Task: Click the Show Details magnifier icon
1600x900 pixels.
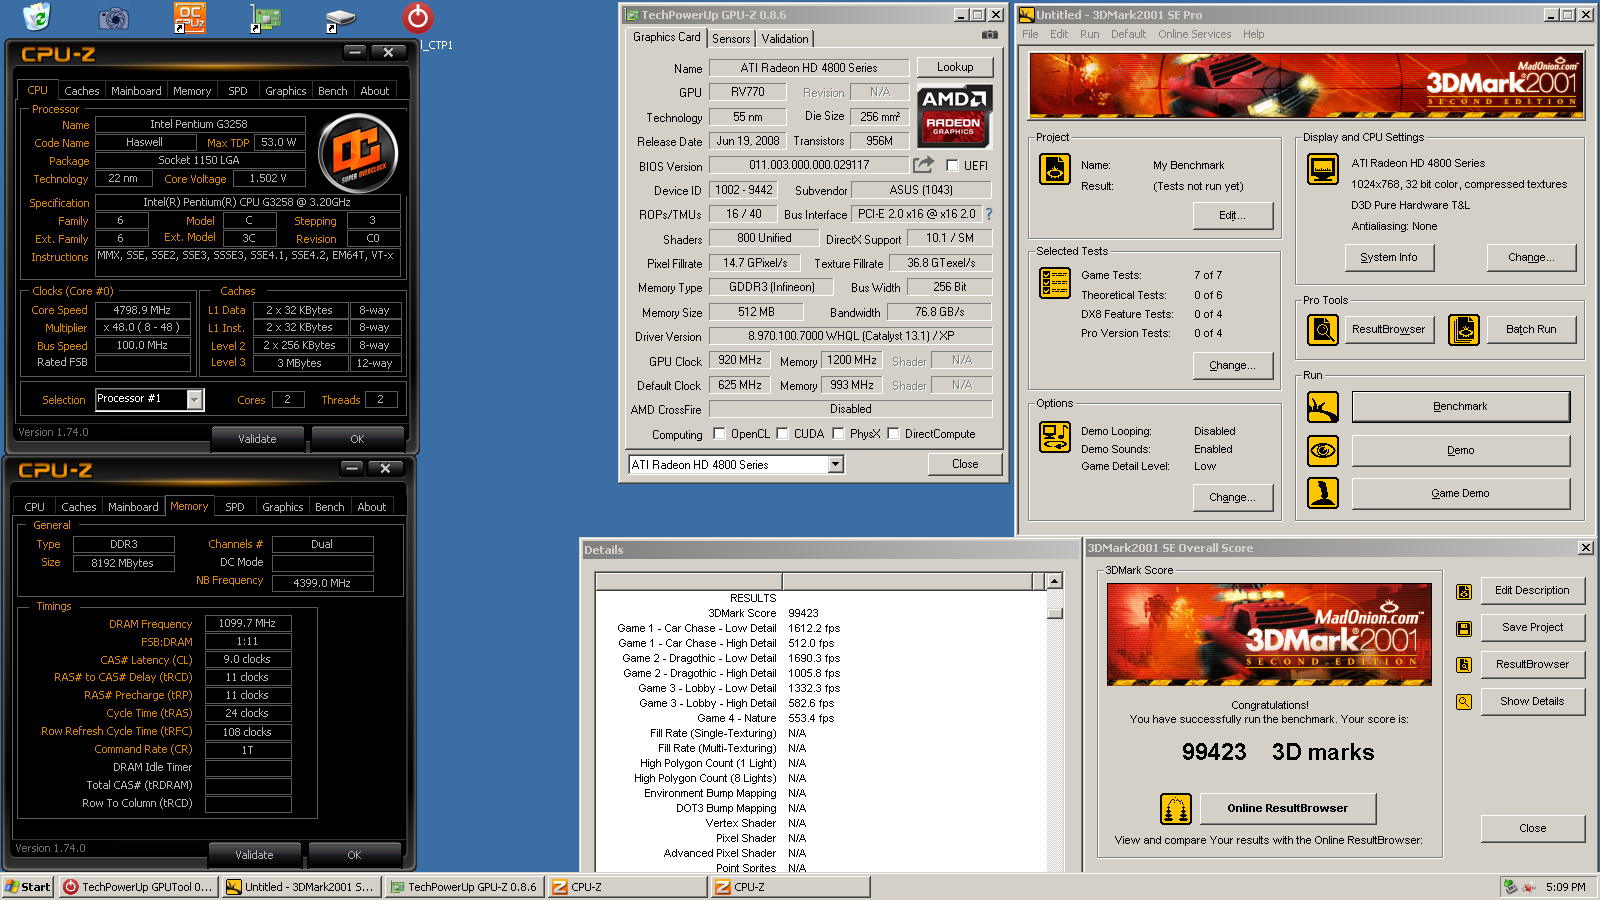Action: pos(1464,702)
